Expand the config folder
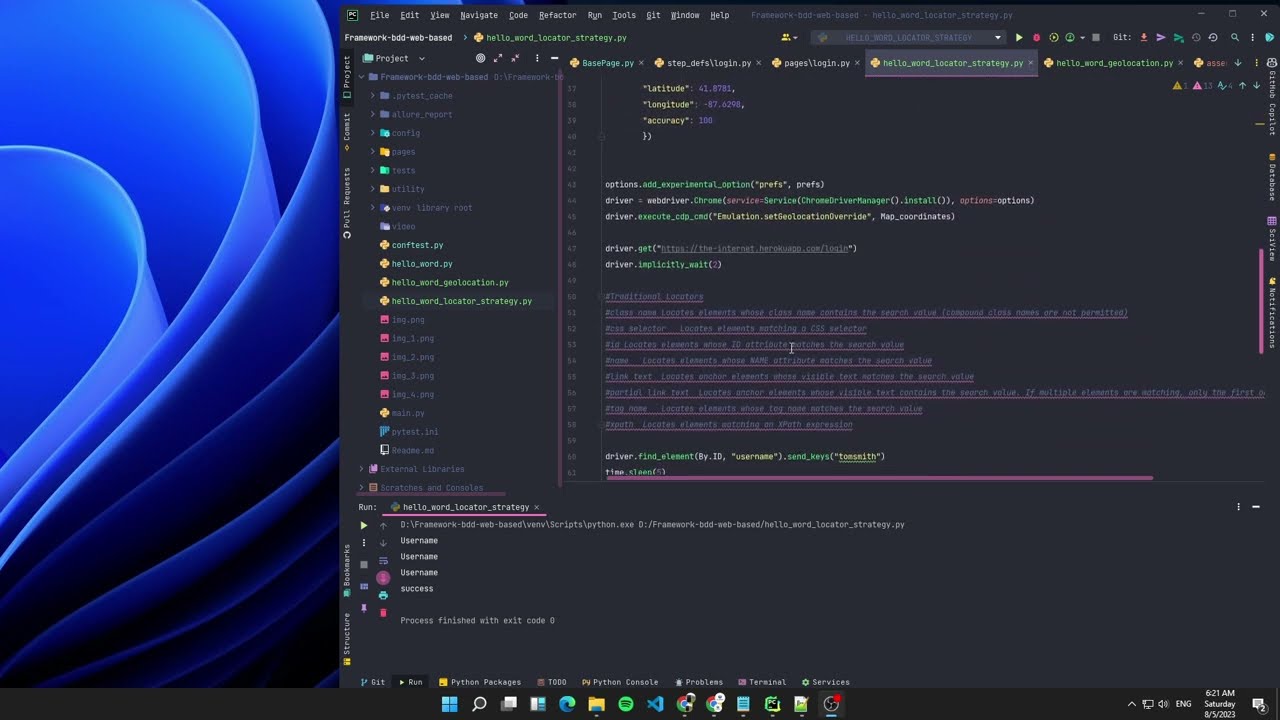This screenshot has height=720, width=1280. [x=373, y=133]
